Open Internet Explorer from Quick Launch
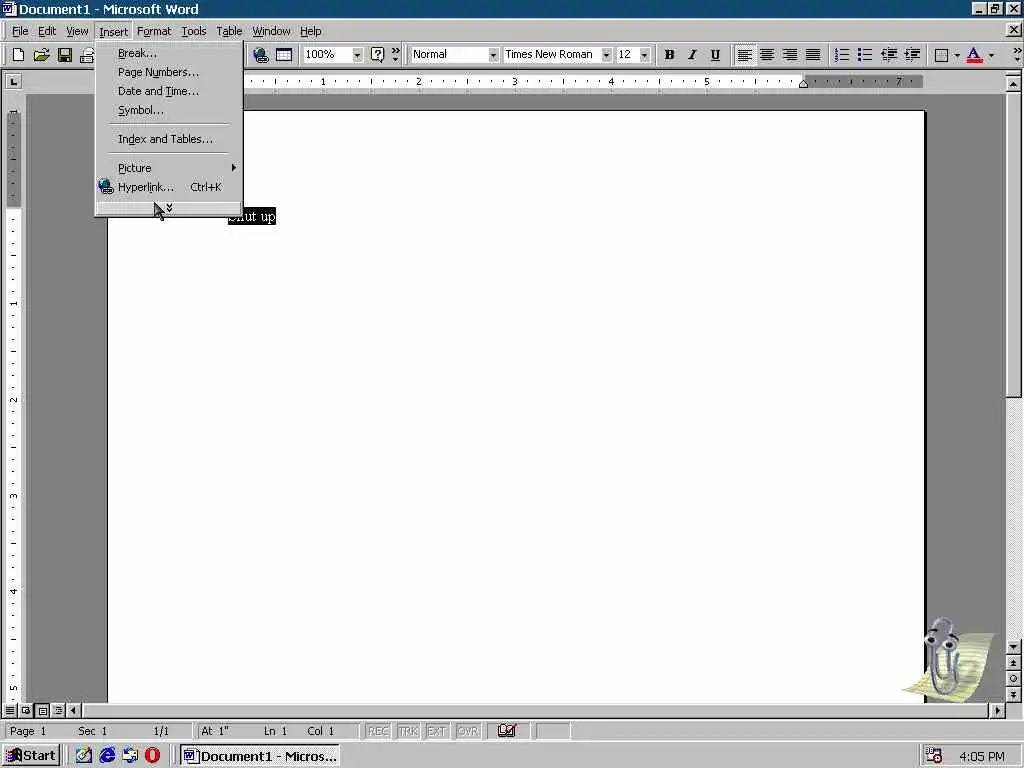The height and width of the screenshot is (768, 1024). (107, 756)
